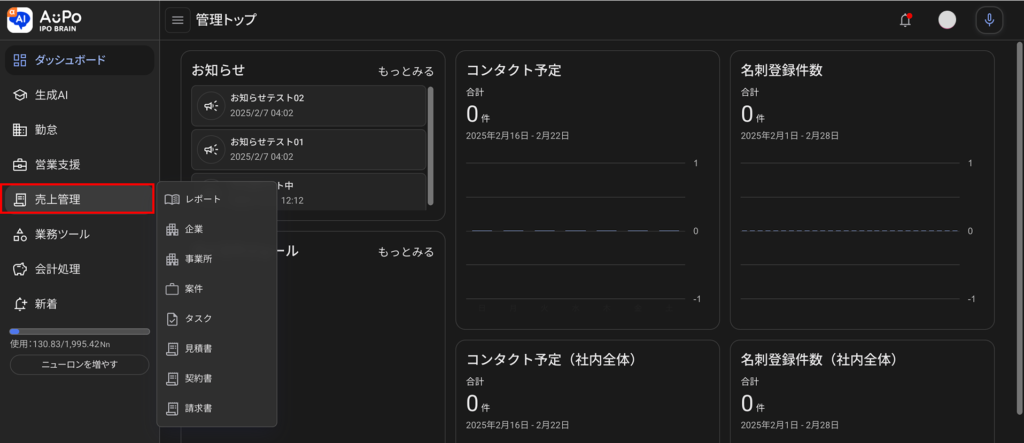Select レポート from the submenu
1024x443 pixels.
coord(203,199)
